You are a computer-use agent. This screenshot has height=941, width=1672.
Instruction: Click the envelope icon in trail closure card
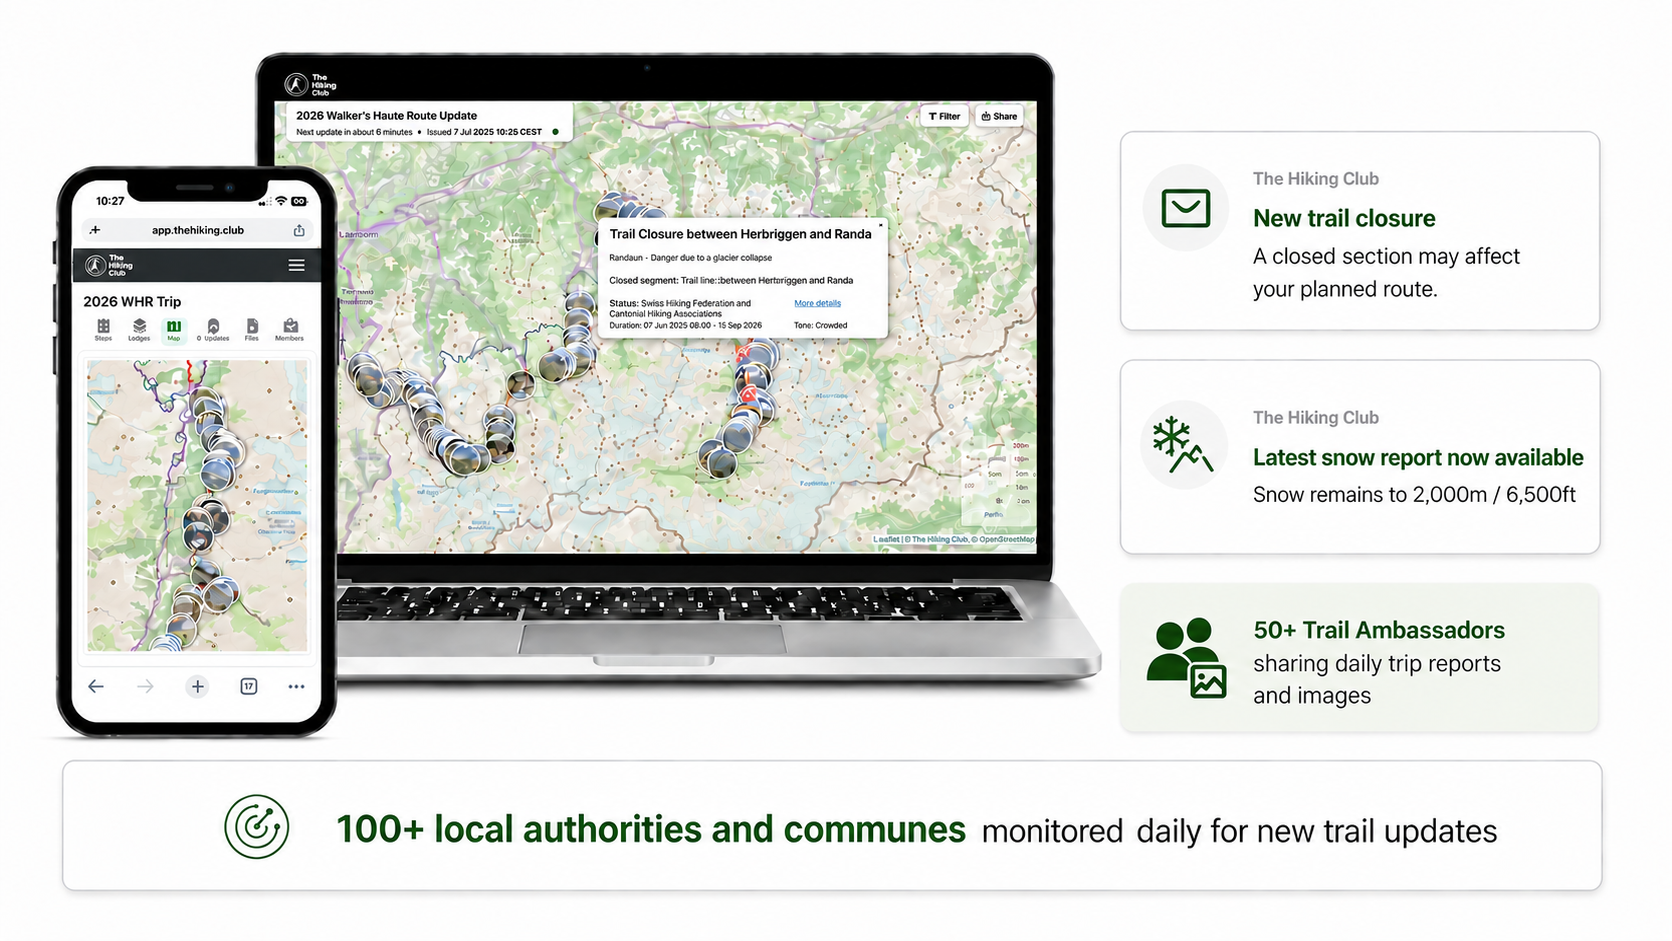[x=1186, y=208]
